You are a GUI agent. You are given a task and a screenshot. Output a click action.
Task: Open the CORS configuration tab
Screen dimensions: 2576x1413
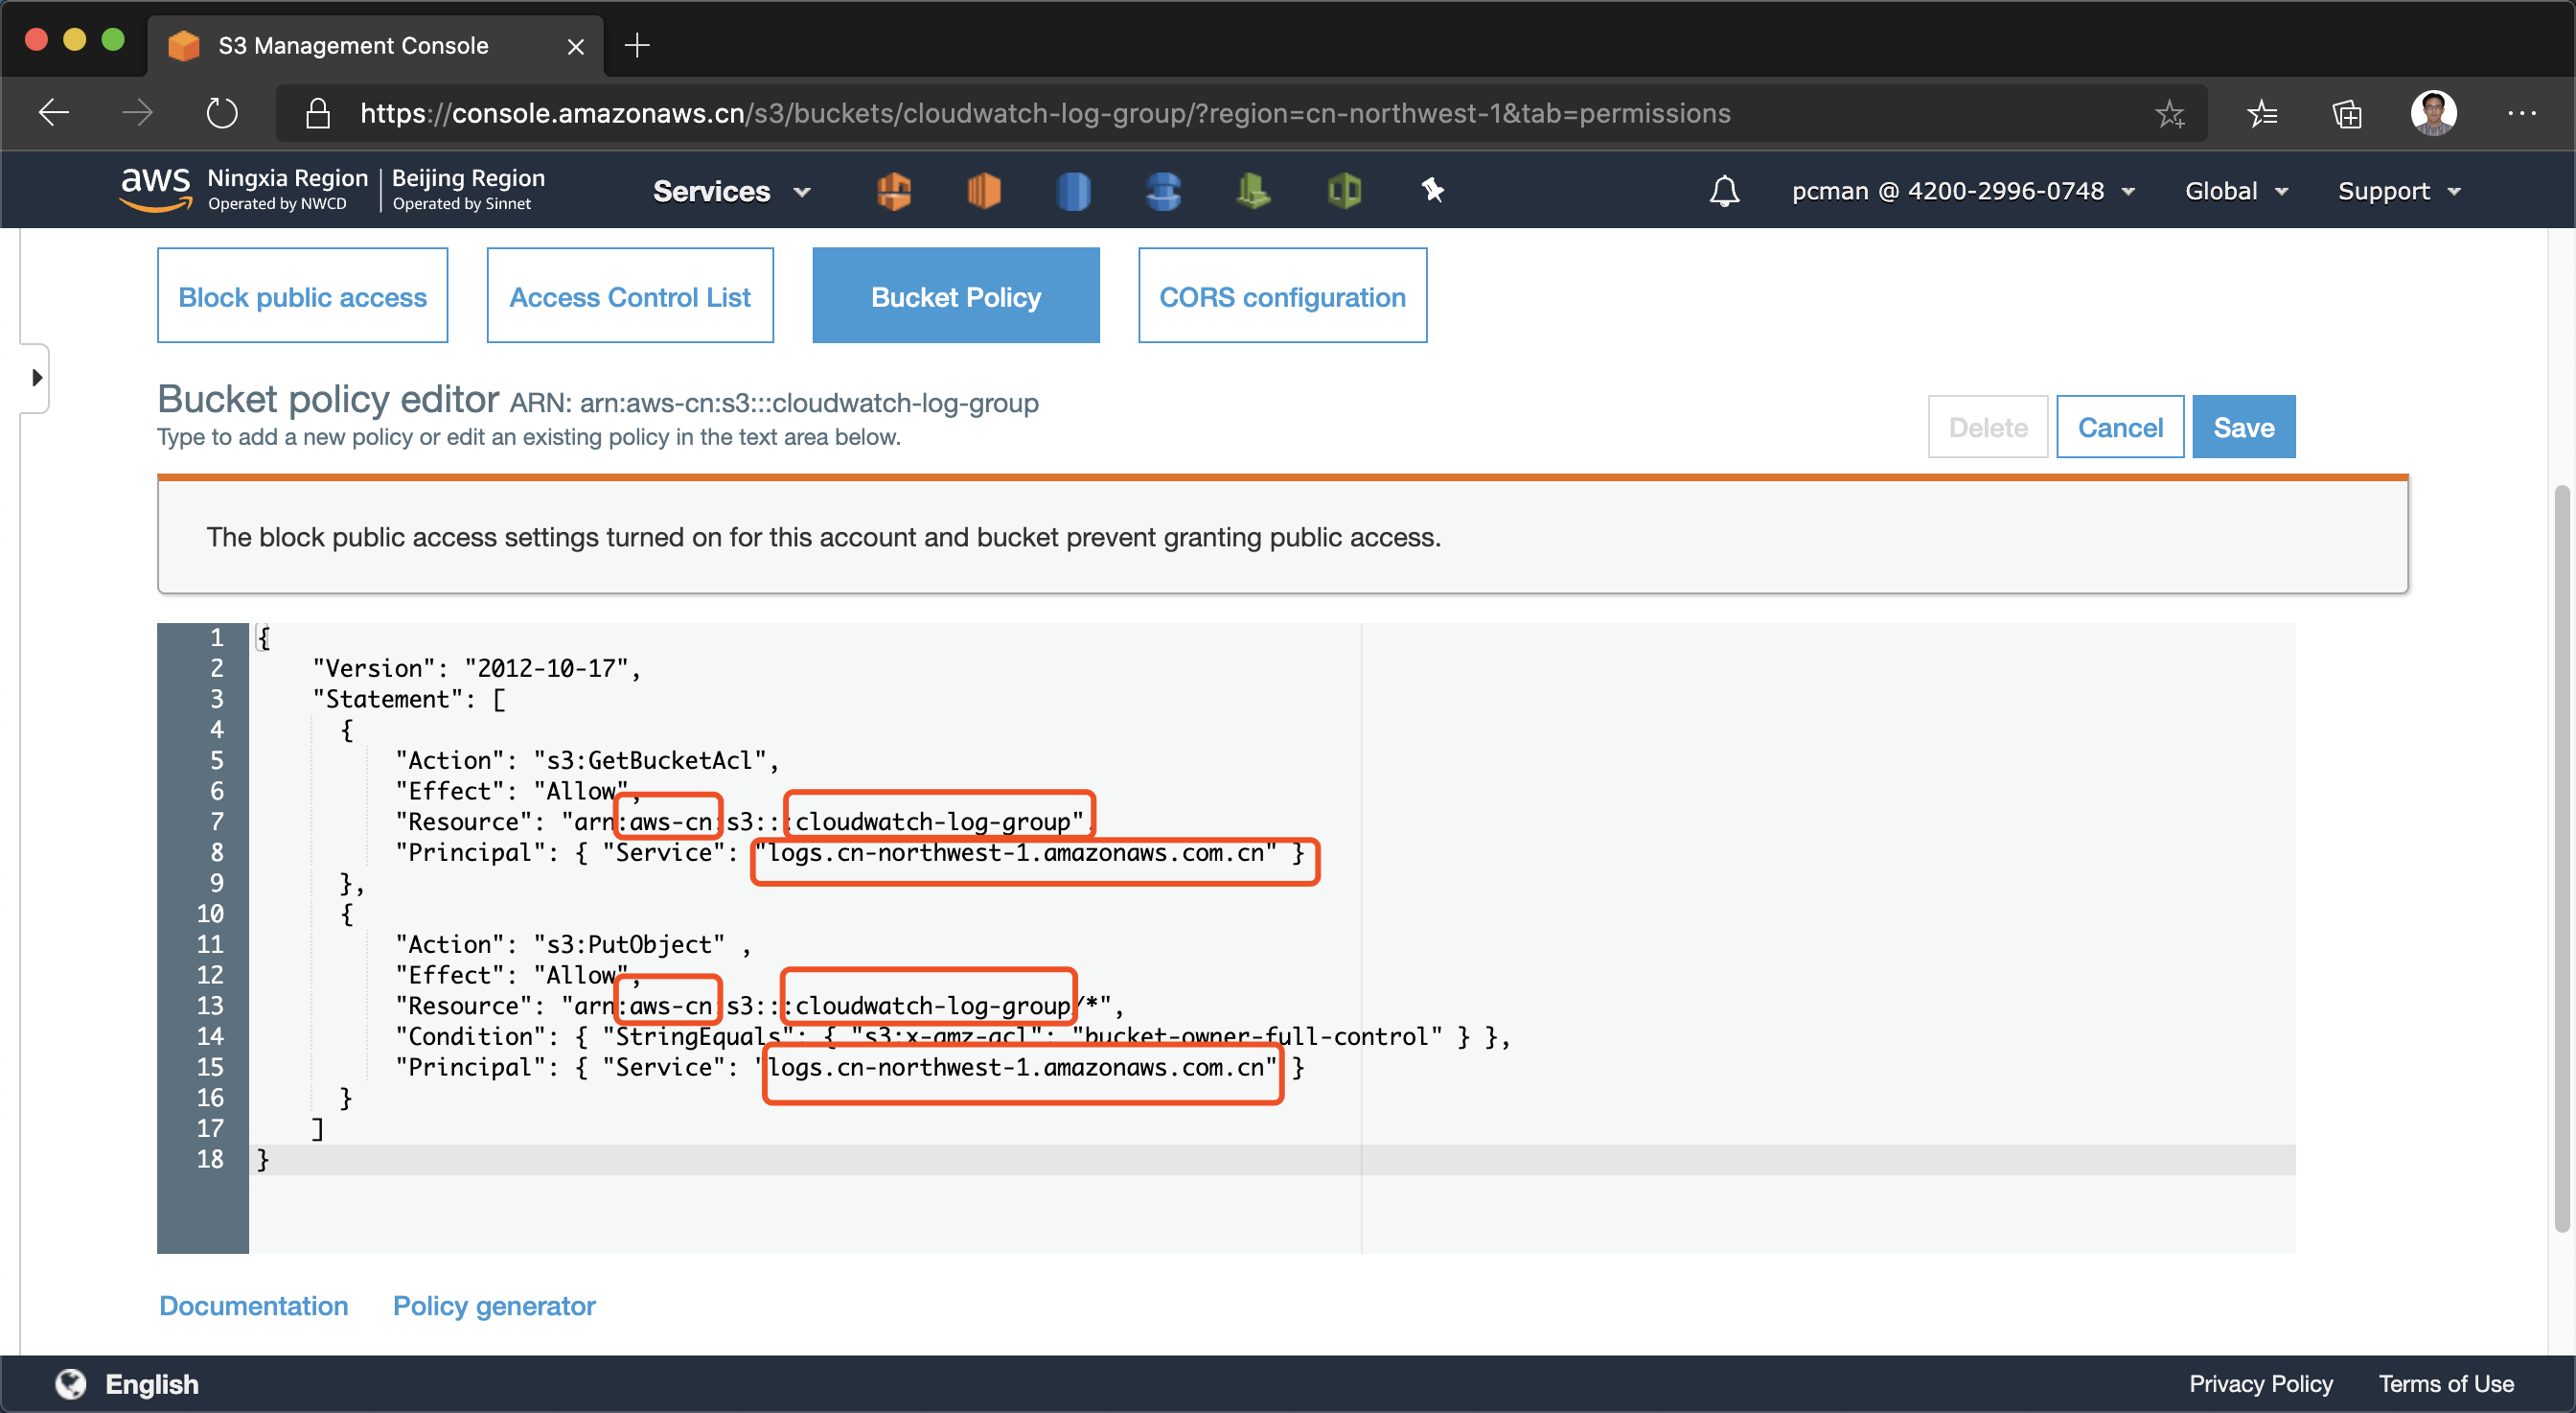(x=1282, y=296)
